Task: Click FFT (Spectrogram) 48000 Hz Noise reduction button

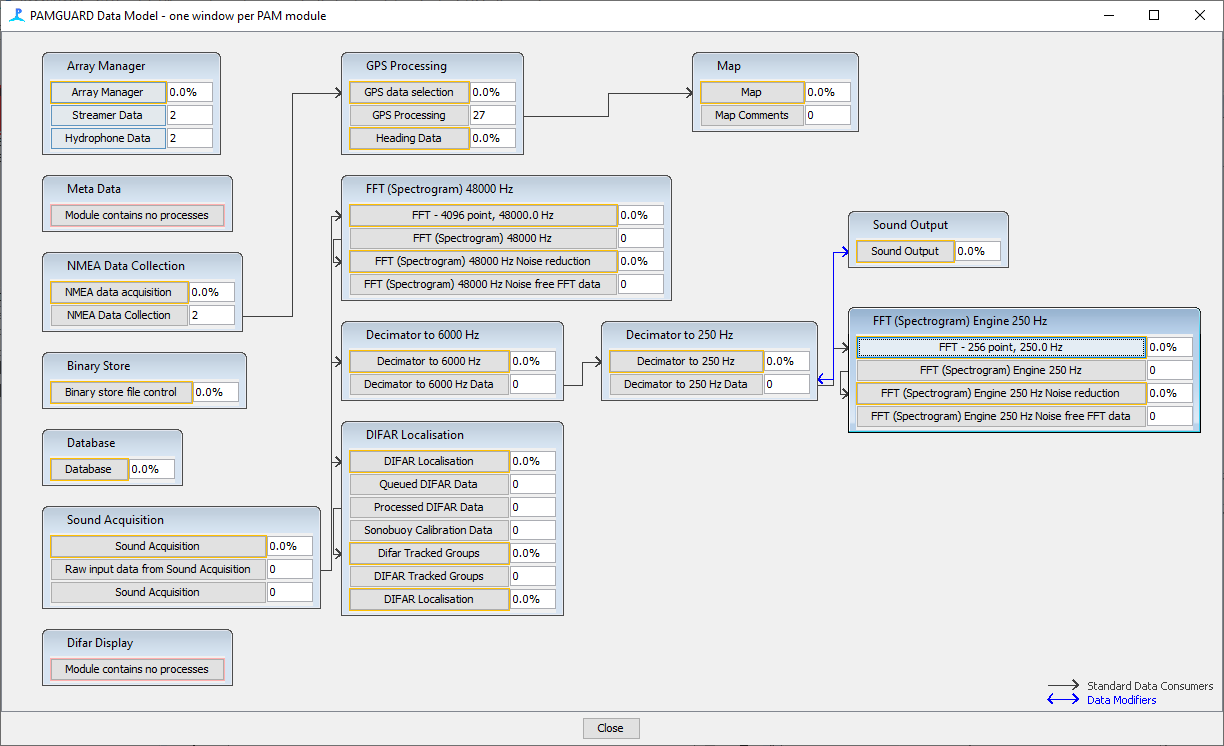Action: pos(483,261)
